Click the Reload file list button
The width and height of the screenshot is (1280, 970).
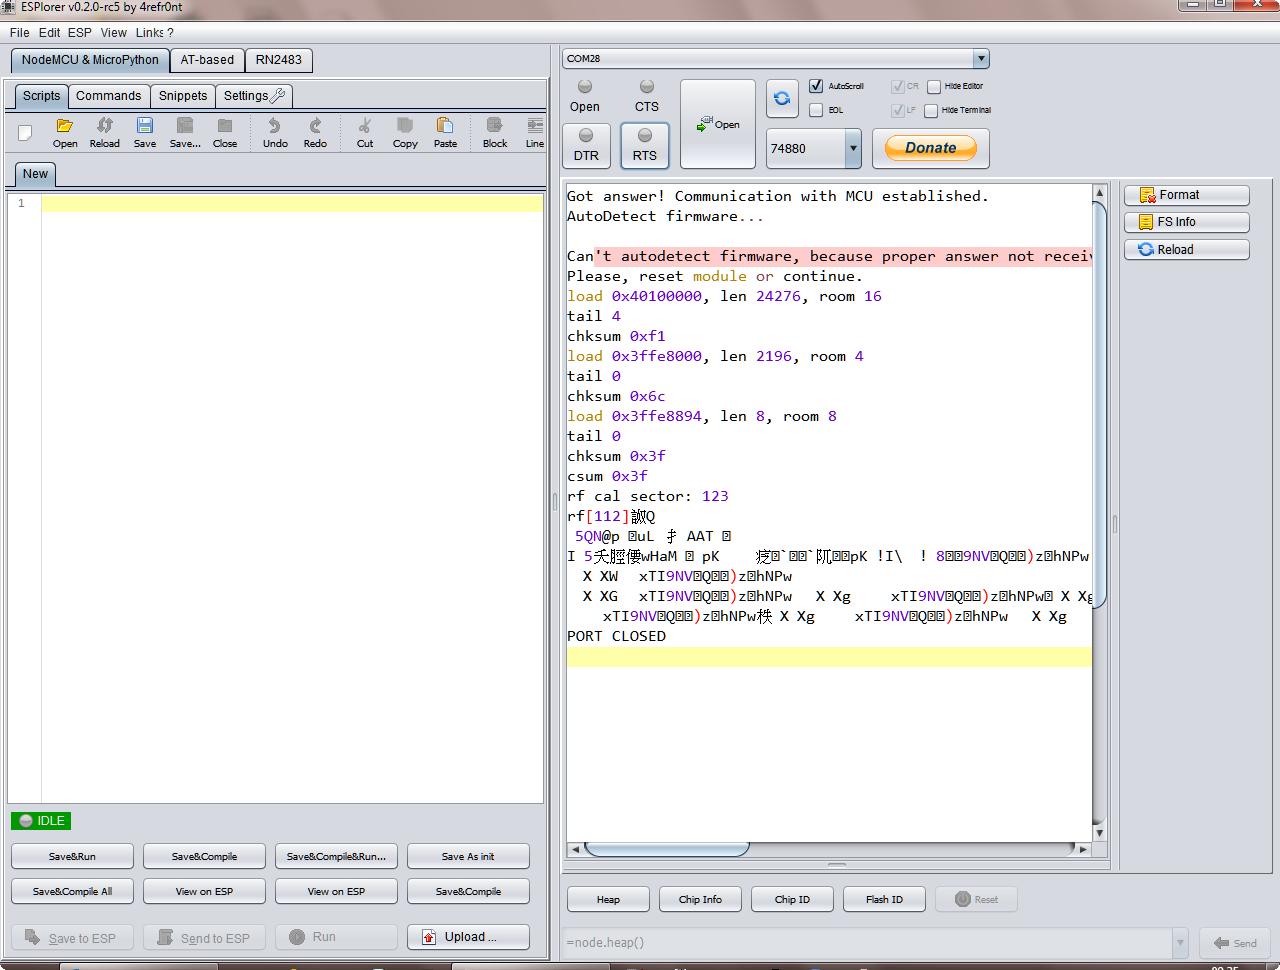1186,250
